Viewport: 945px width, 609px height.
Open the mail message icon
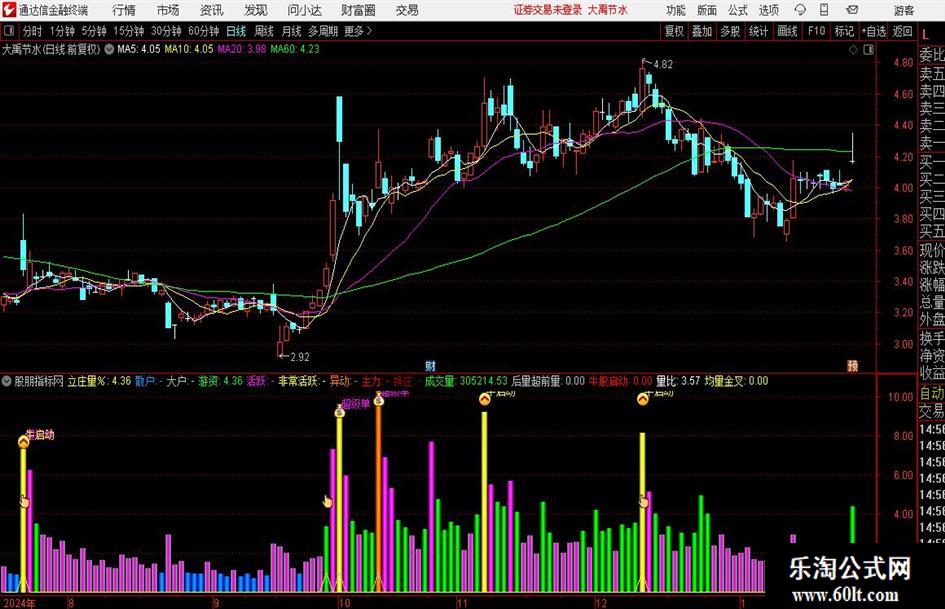coord(852,10)
